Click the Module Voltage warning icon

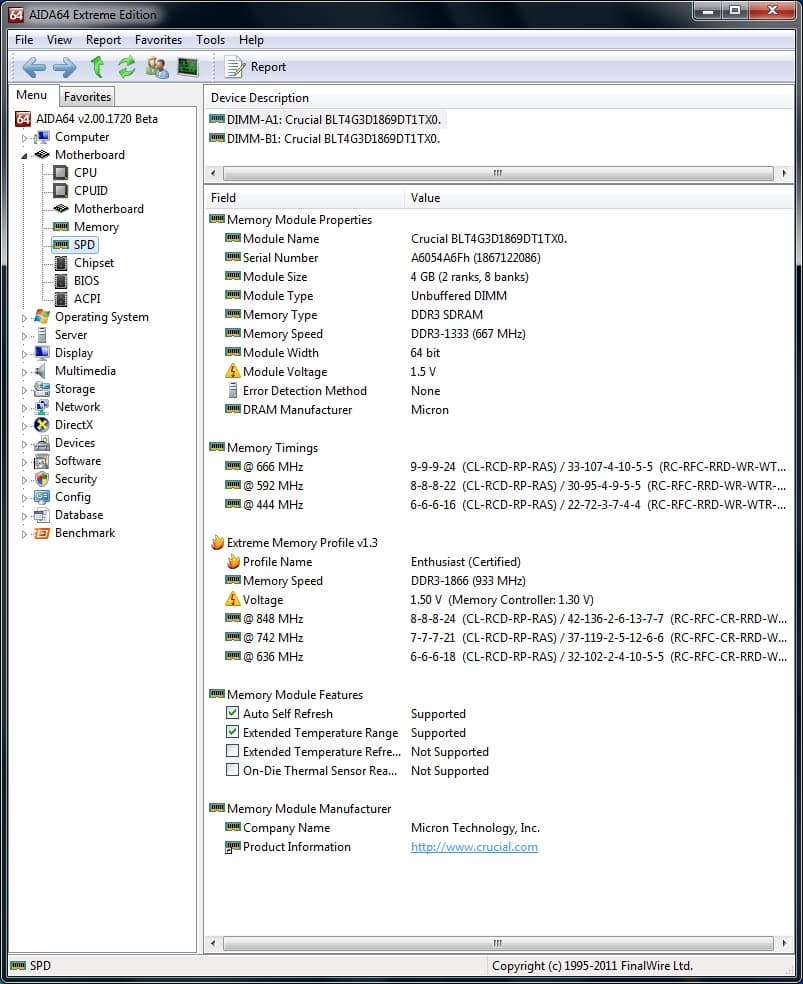click(233, 372)
